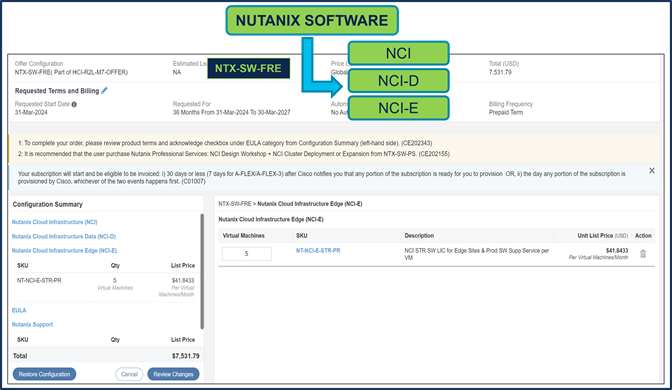Open the EULA category link
This screenshot has width=672, height=390.
(19, 310)
